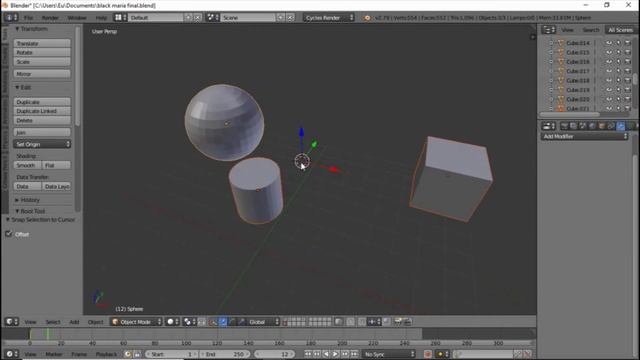Jump to the start frame
Image resolution: width=640 pixels, height=360 pixels.
[308, 354]
